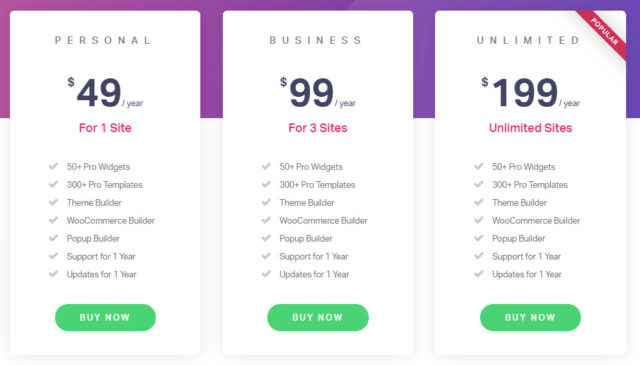The width and height of the screenshot is (640, 365).
Task: Click Buy Now on the Personal plan
Action: 105,317
